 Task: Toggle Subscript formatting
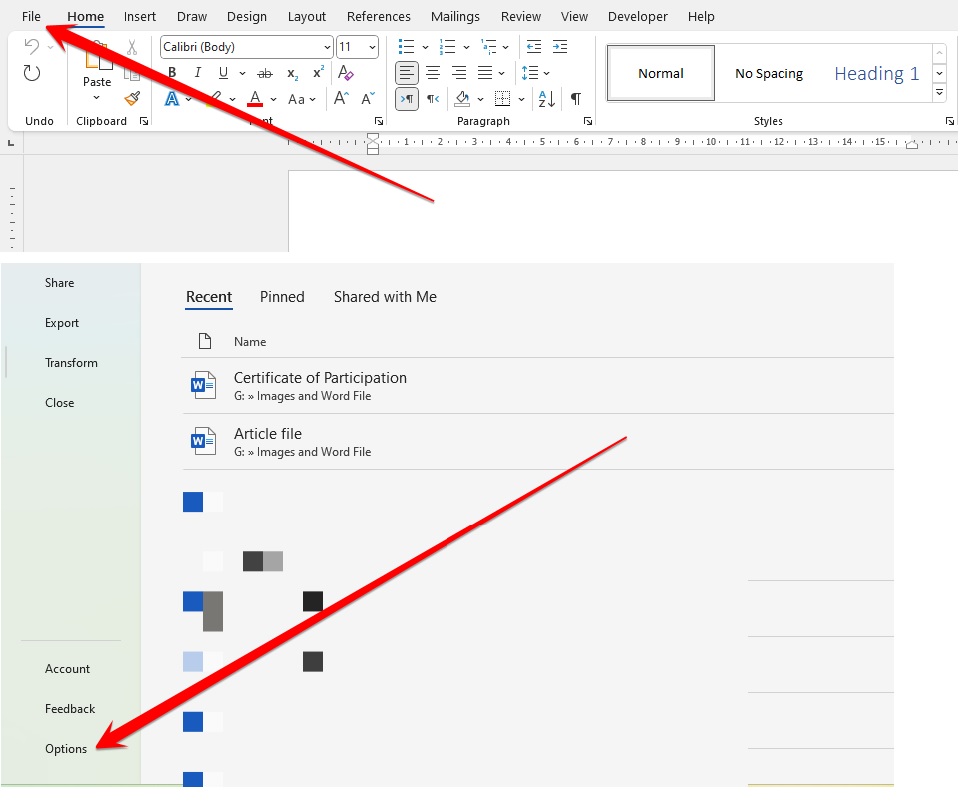[x=293, y=74]
